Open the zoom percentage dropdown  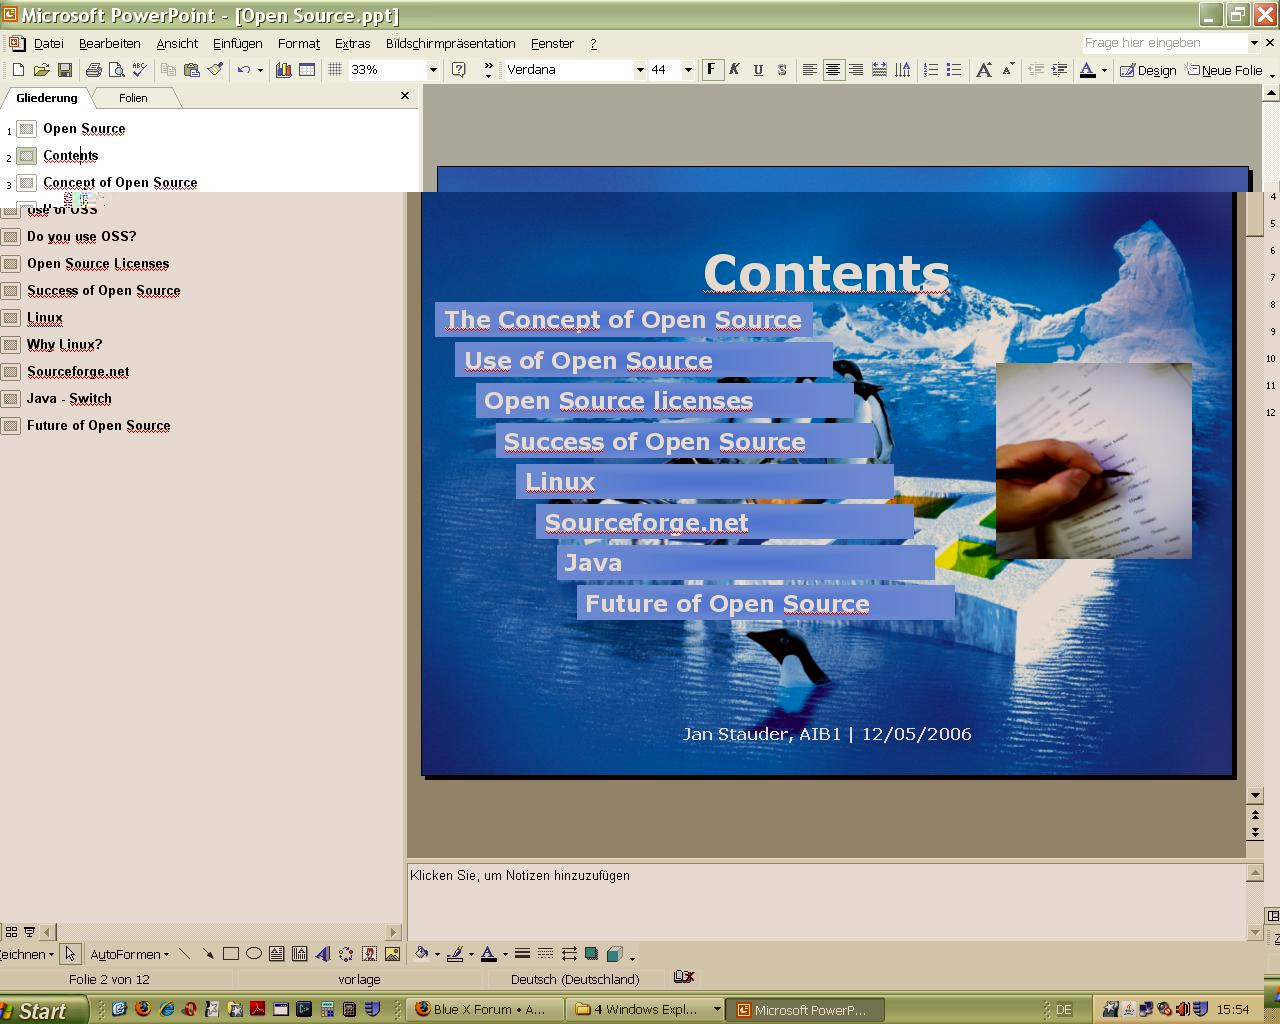[x=433, y=70]
